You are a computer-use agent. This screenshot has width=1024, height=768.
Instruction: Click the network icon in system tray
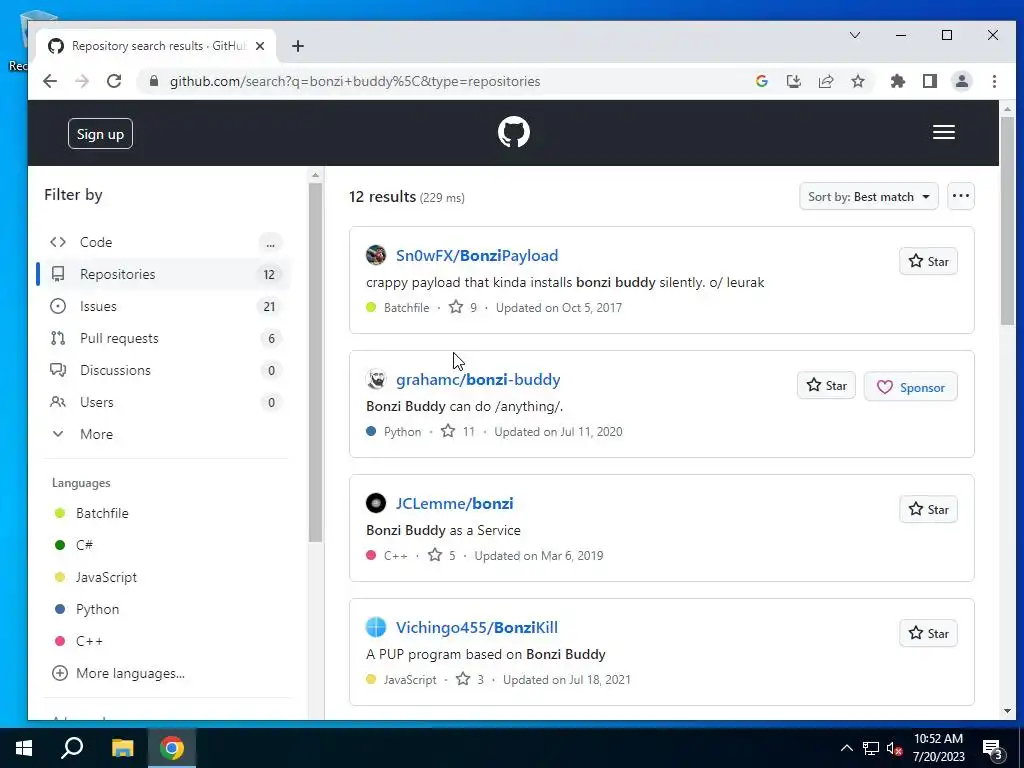(x=871, y=748)
